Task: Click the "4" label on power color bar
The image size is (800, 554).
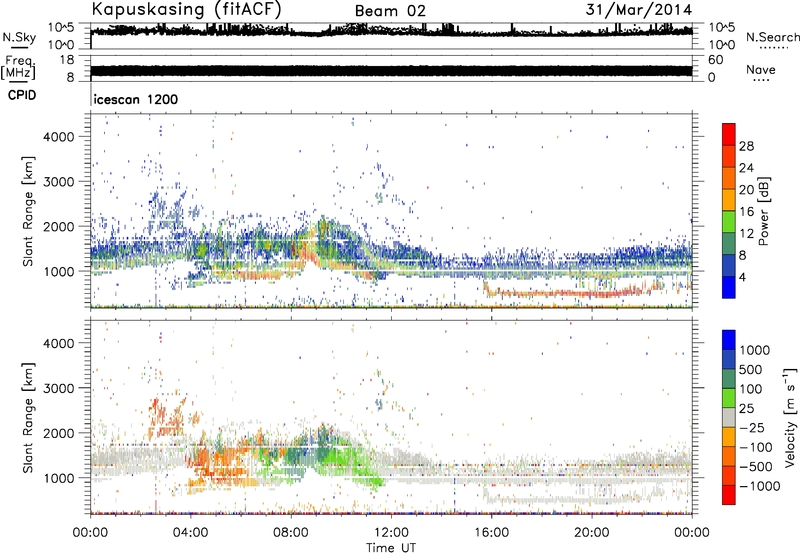Action: tap(743, 277)
